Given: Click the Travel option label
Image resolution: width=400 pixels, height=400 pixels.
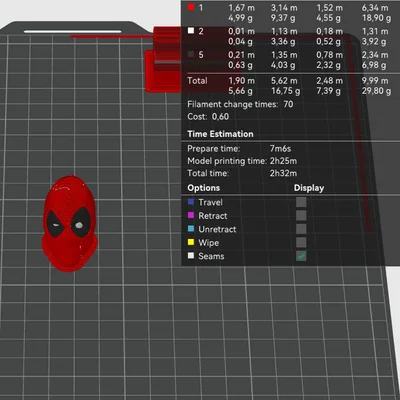Looking at the screenshot, I should point(210,202).
